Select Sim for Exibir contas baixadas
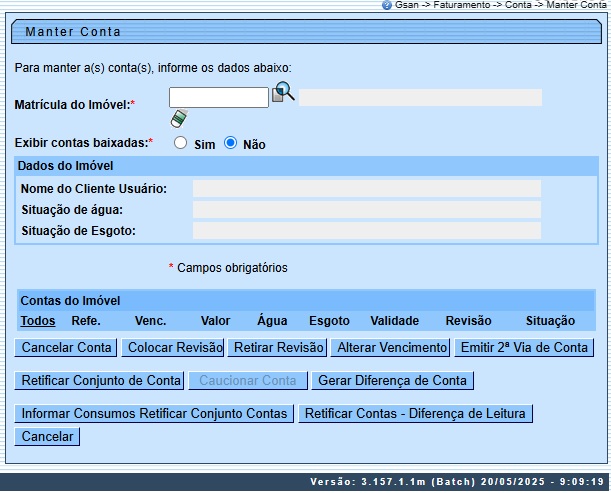Image resolution: width=611 pixels, height=493 pixels. (x=181, y=143)
